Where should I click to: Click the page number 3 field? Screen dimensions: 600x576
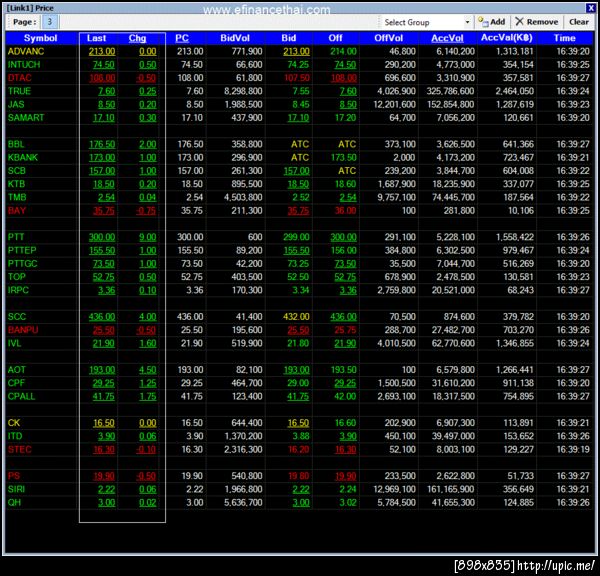click(x=49, y=22)
